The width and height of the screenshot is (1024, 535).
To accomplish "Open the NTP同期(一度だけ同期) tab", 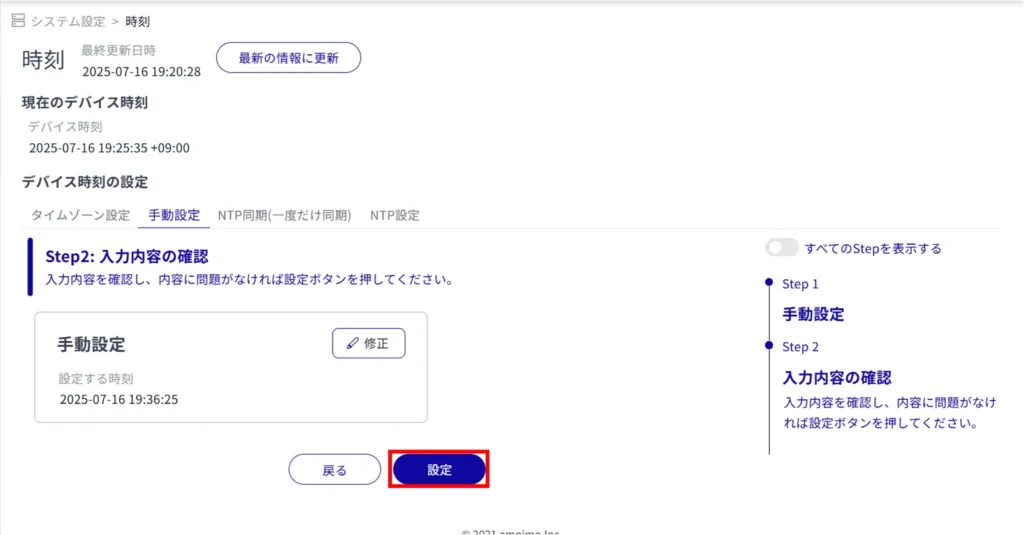I will pyautogui.click(x=284, y=215).
